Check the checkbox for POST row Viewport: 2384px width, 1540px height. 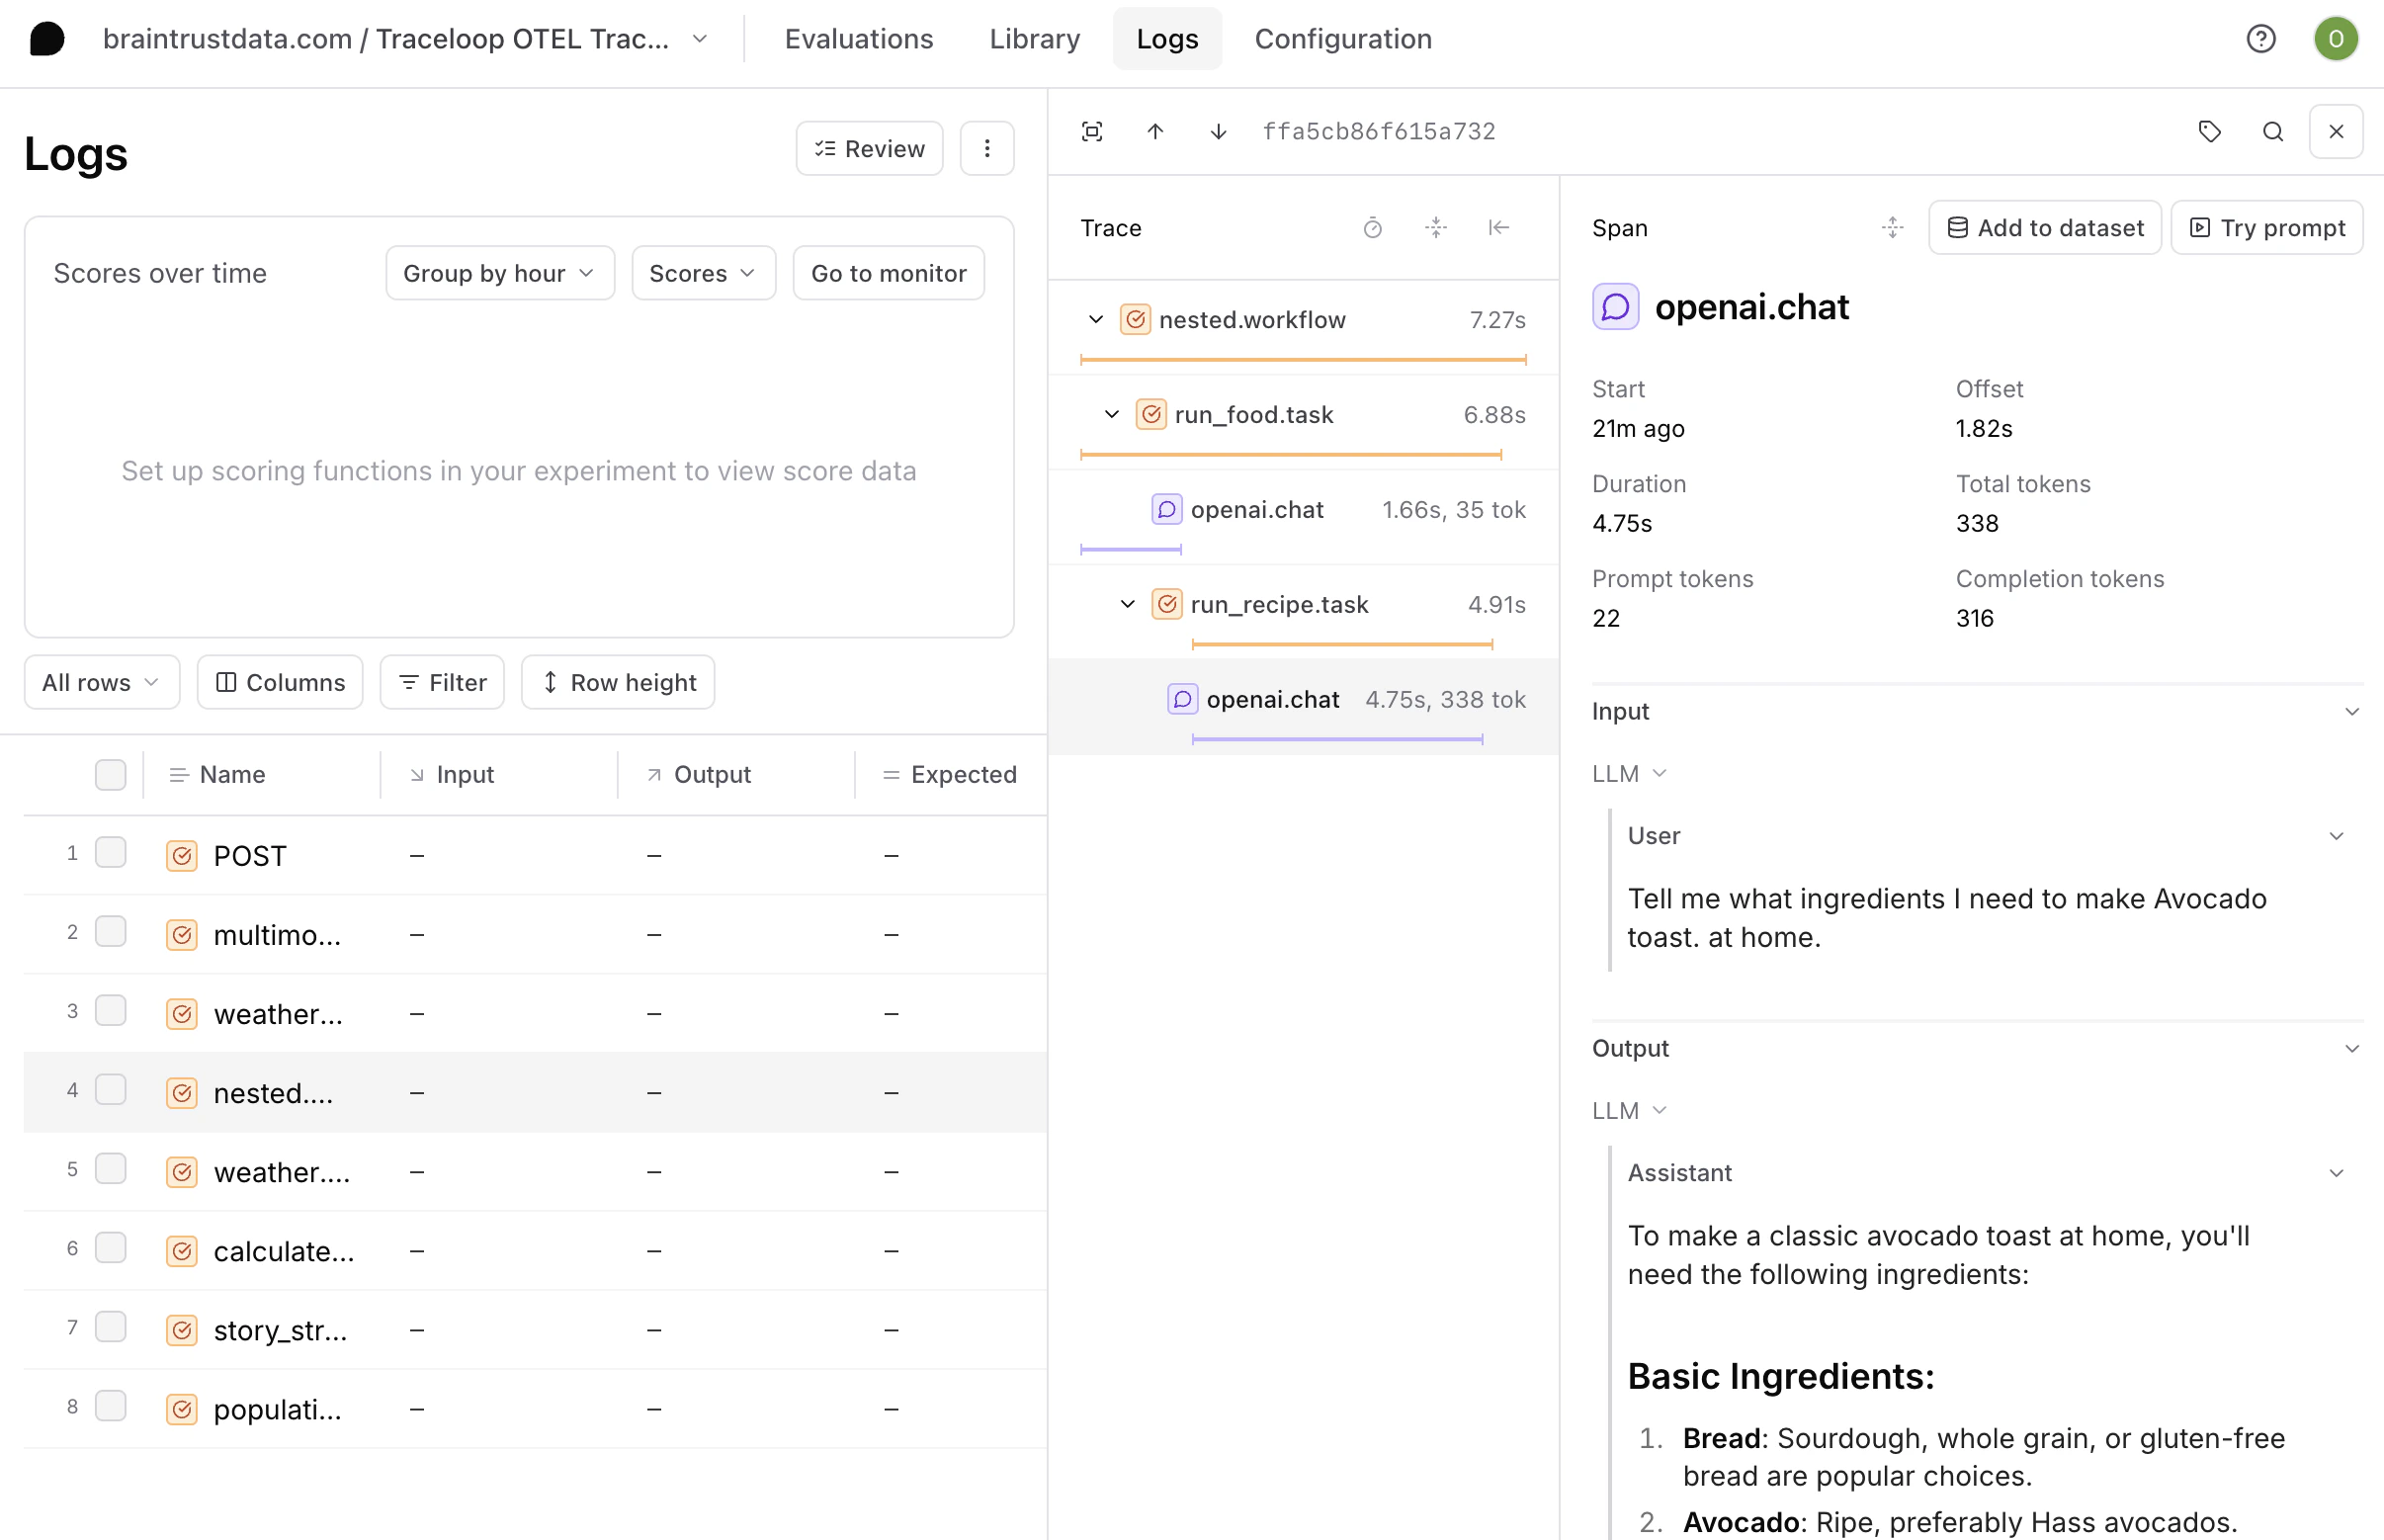[x=111, y=853]
